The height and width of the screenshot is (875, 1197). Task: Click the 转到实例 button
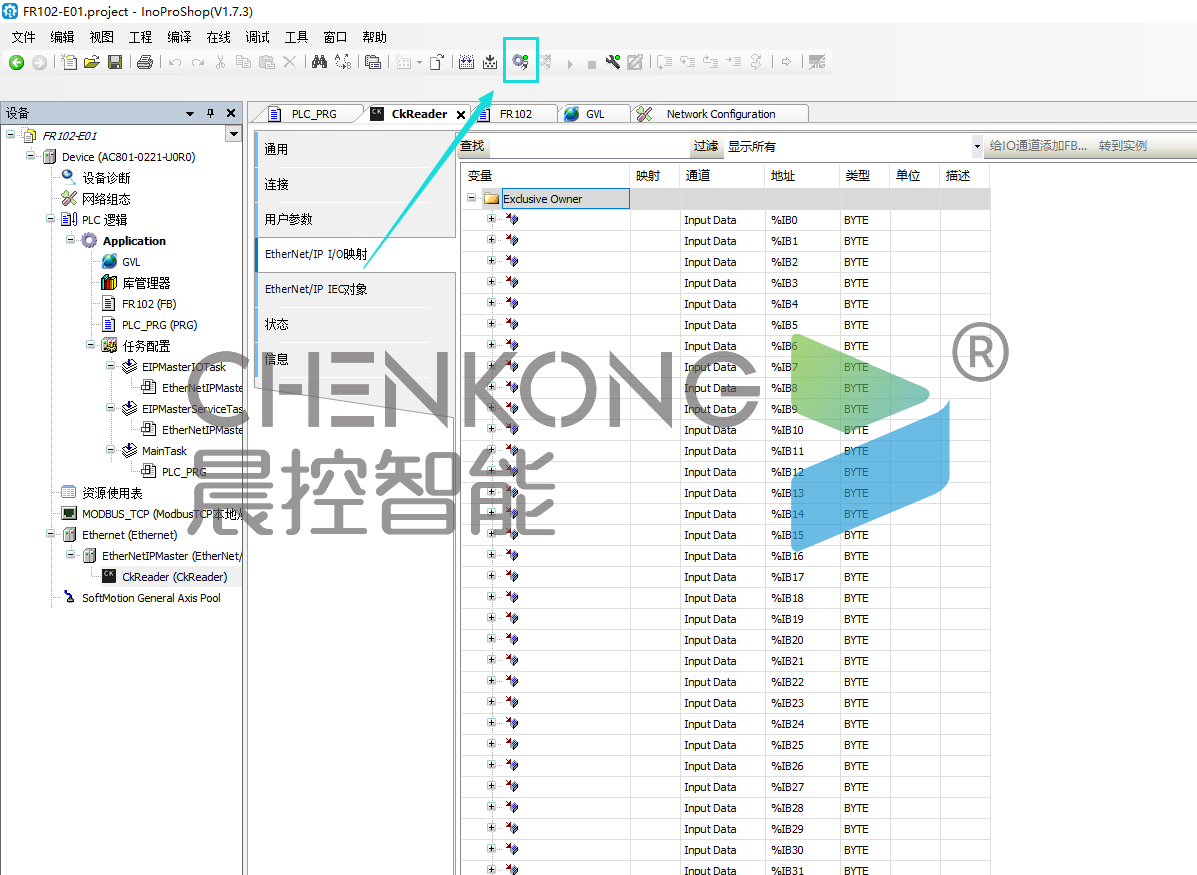click(x=1122, y=146)
